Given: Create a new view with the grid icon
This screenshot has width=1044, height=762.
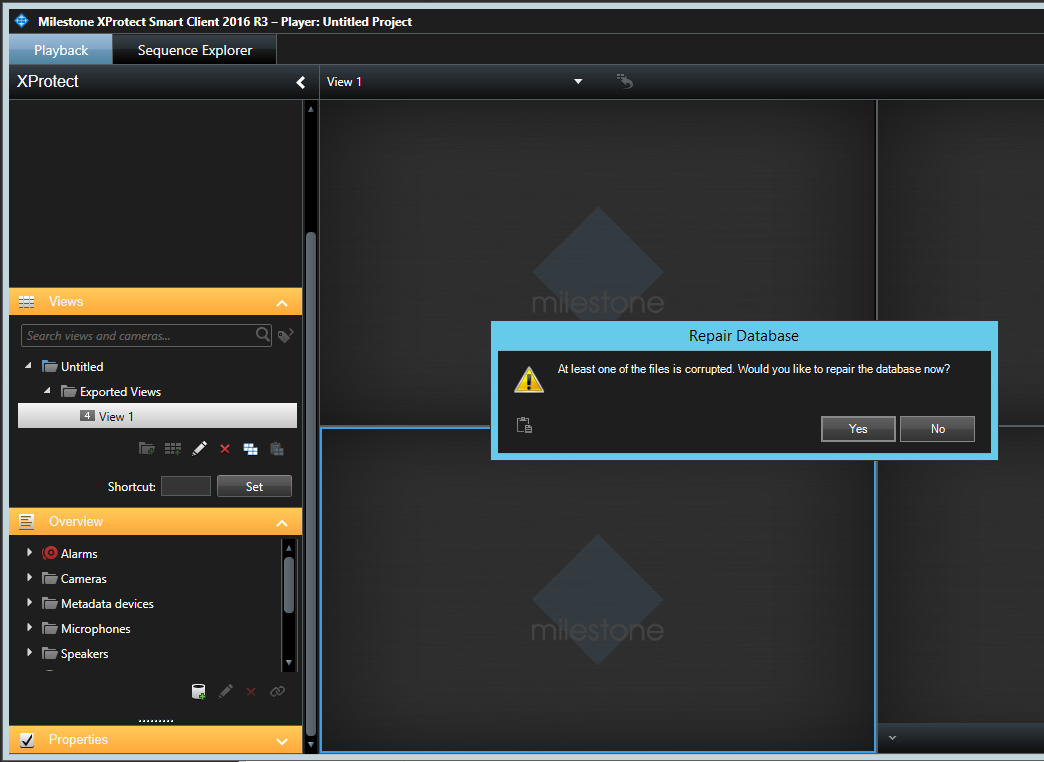Looking at the screenshot, I should point(172,449).
